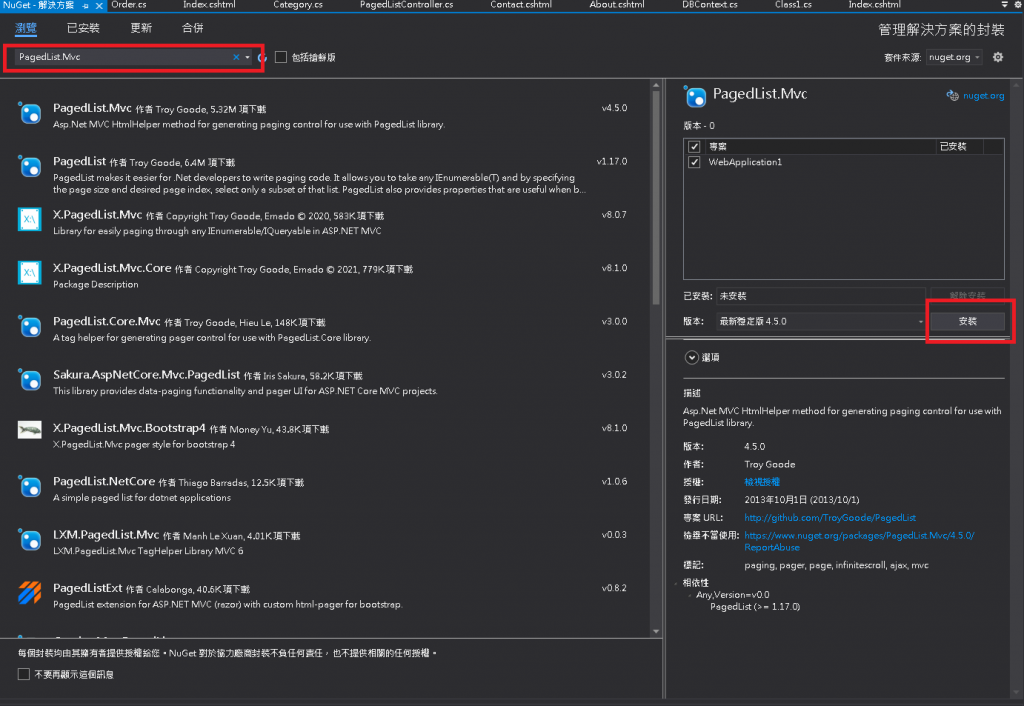Open the document tab overflow list arrow
Image resolution: width=1024 pixels, height=706 pixels.
point(1004,5)
